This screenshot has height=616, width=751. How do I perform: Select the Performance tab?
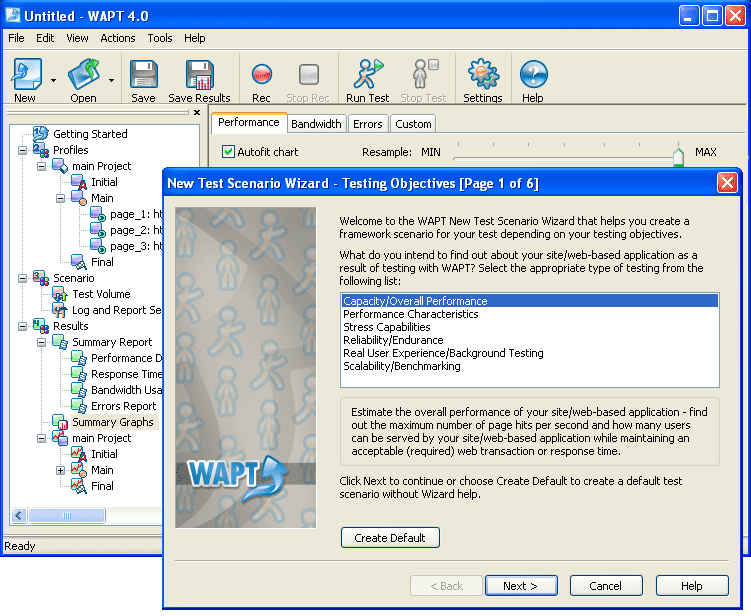pos(249,122)
